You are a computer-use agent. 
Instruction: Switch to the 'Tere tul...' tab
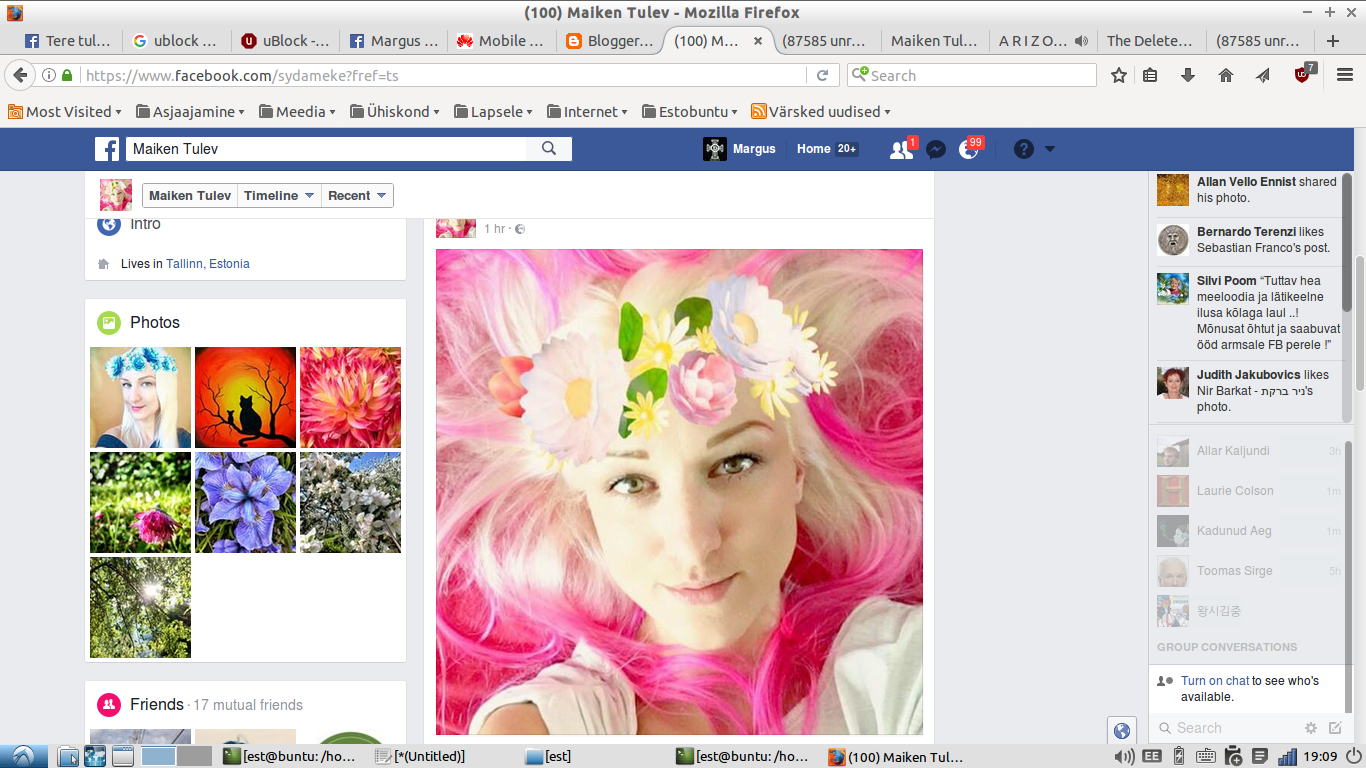coord(66,41)
